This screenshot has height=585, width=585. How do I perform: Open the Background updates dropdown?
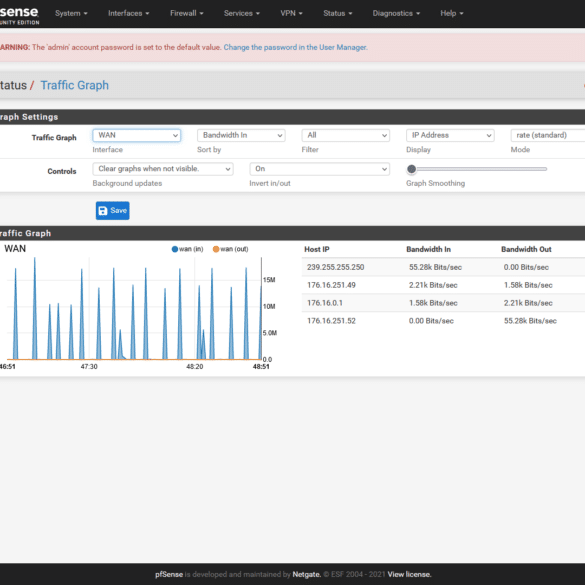pyautogui.click(x=163, y=169)
